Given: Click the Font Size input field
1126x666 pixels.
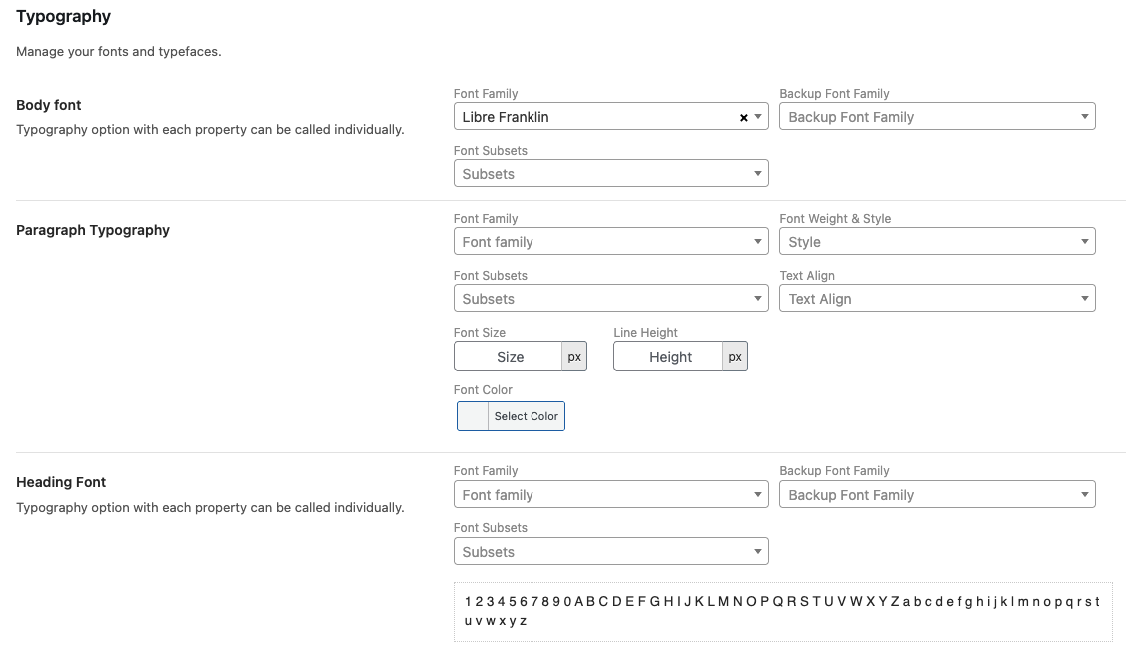Looking at the screenshot, I should [509, 357].
